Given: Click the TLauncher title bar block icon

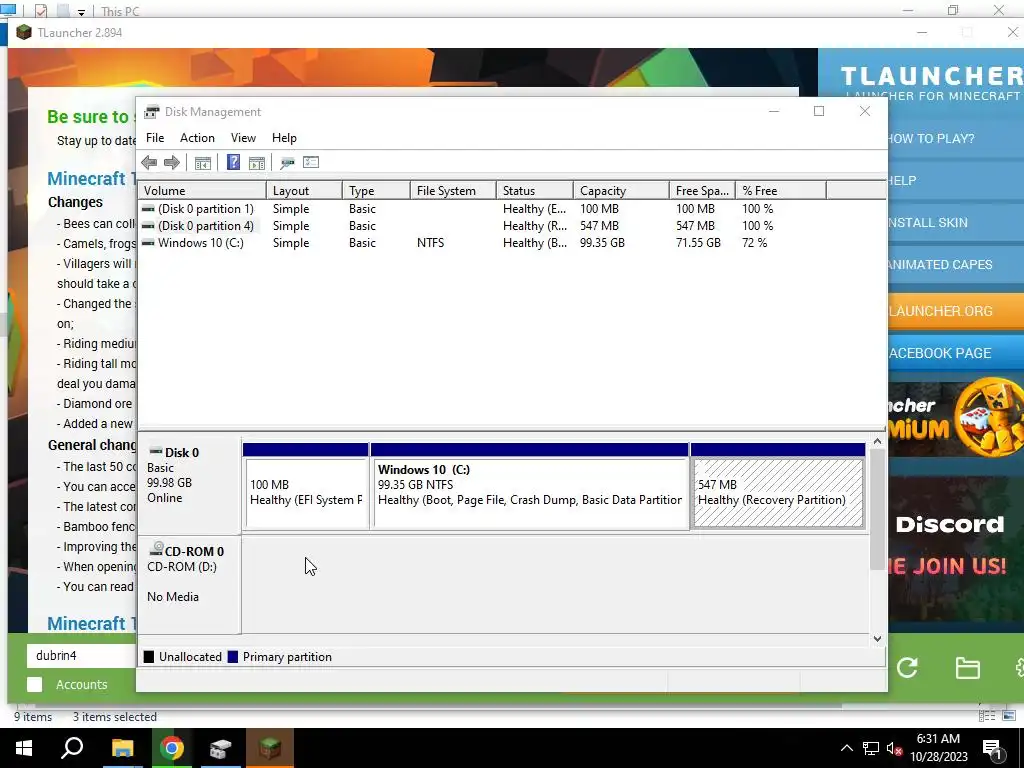Looking at the screenshot, I should [24, 33].
